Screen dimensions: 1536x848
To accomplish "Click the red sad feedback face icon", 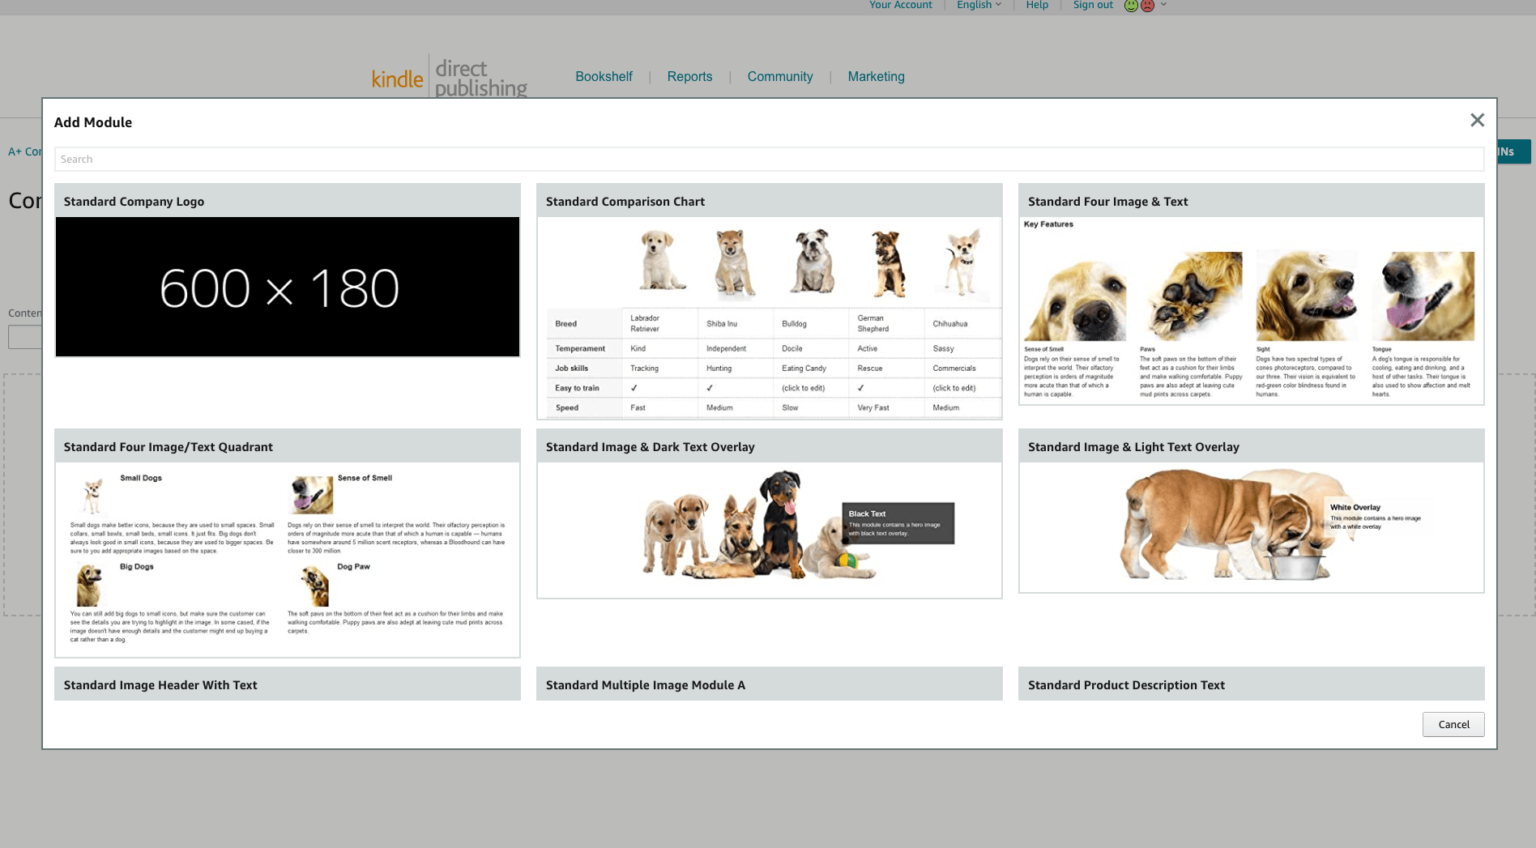I will pos(1147,6).
